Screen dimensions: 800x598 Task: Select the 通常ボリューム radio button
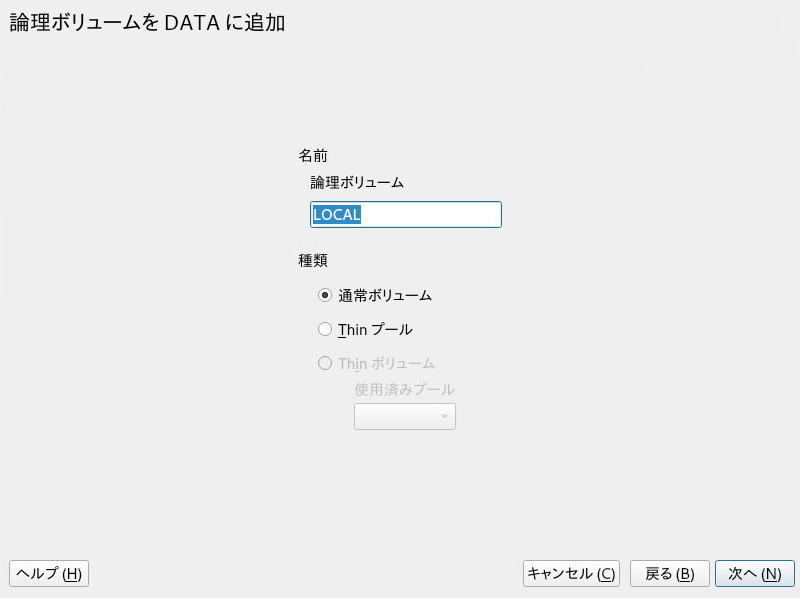tap(325, 295)
